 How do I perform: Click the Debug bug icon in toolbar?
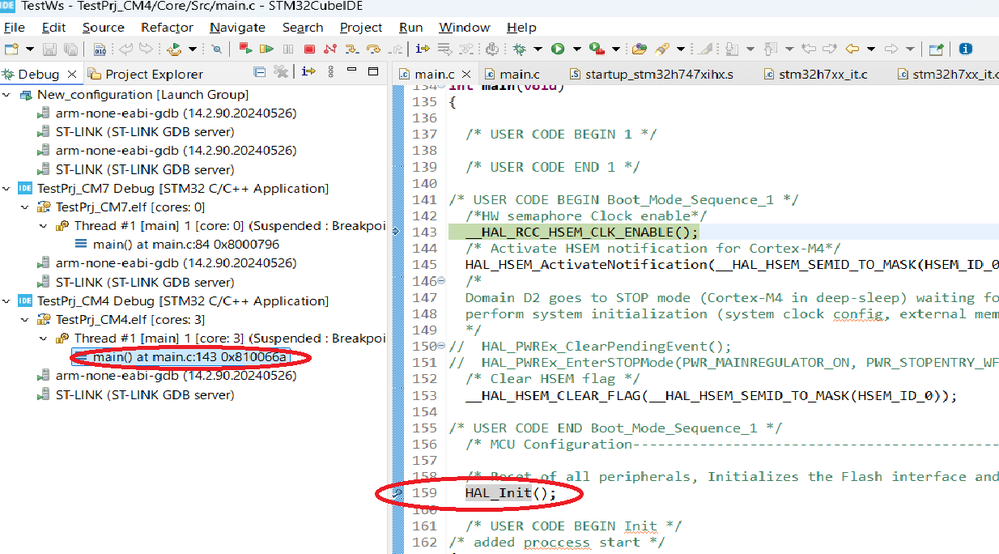click(x=520, y=49)
